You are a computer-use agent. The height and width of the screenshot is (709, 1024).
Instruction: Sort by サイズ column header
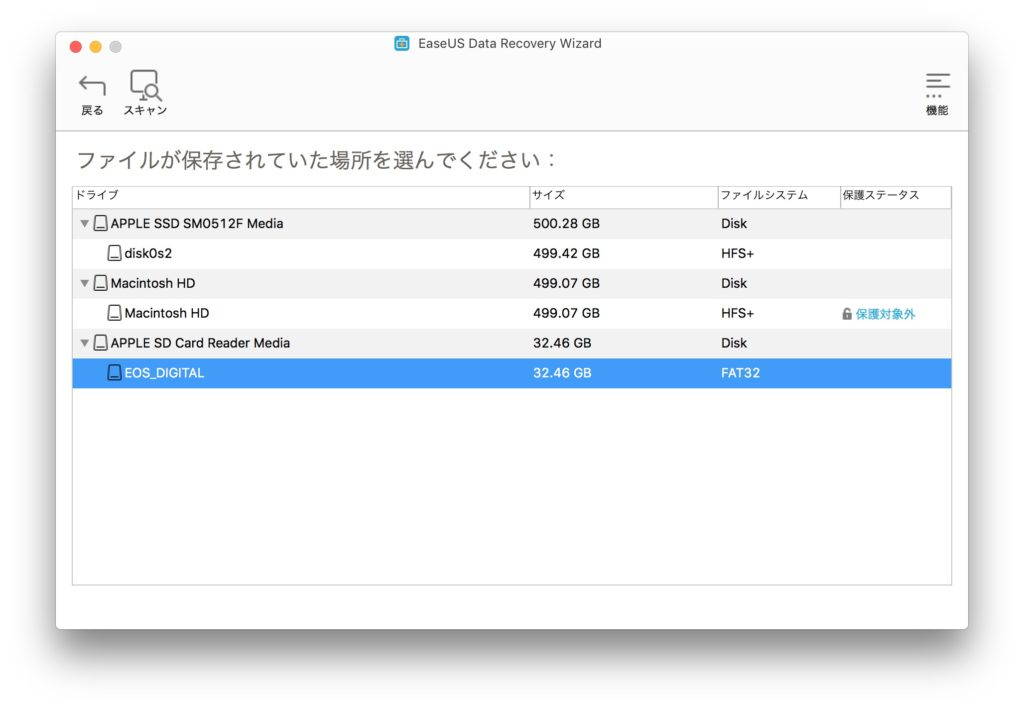coord(624,195)
